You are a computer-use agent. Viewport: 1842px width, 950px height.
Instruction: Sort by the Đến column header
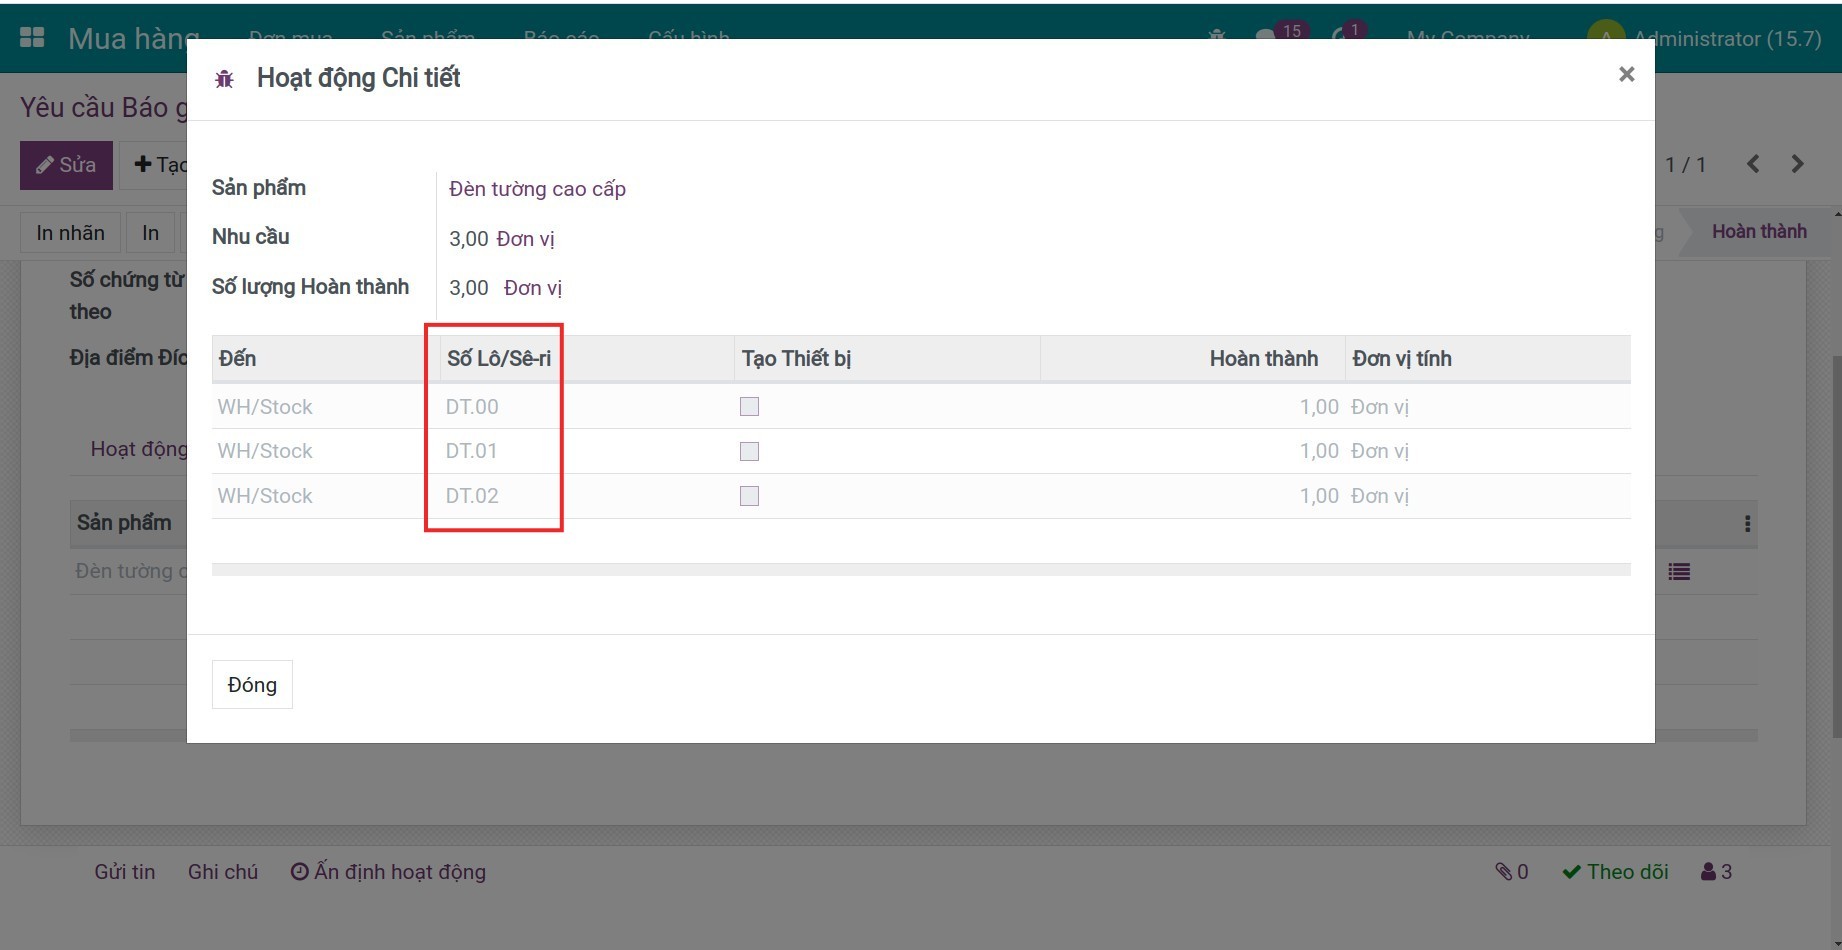tap(238, 359)
